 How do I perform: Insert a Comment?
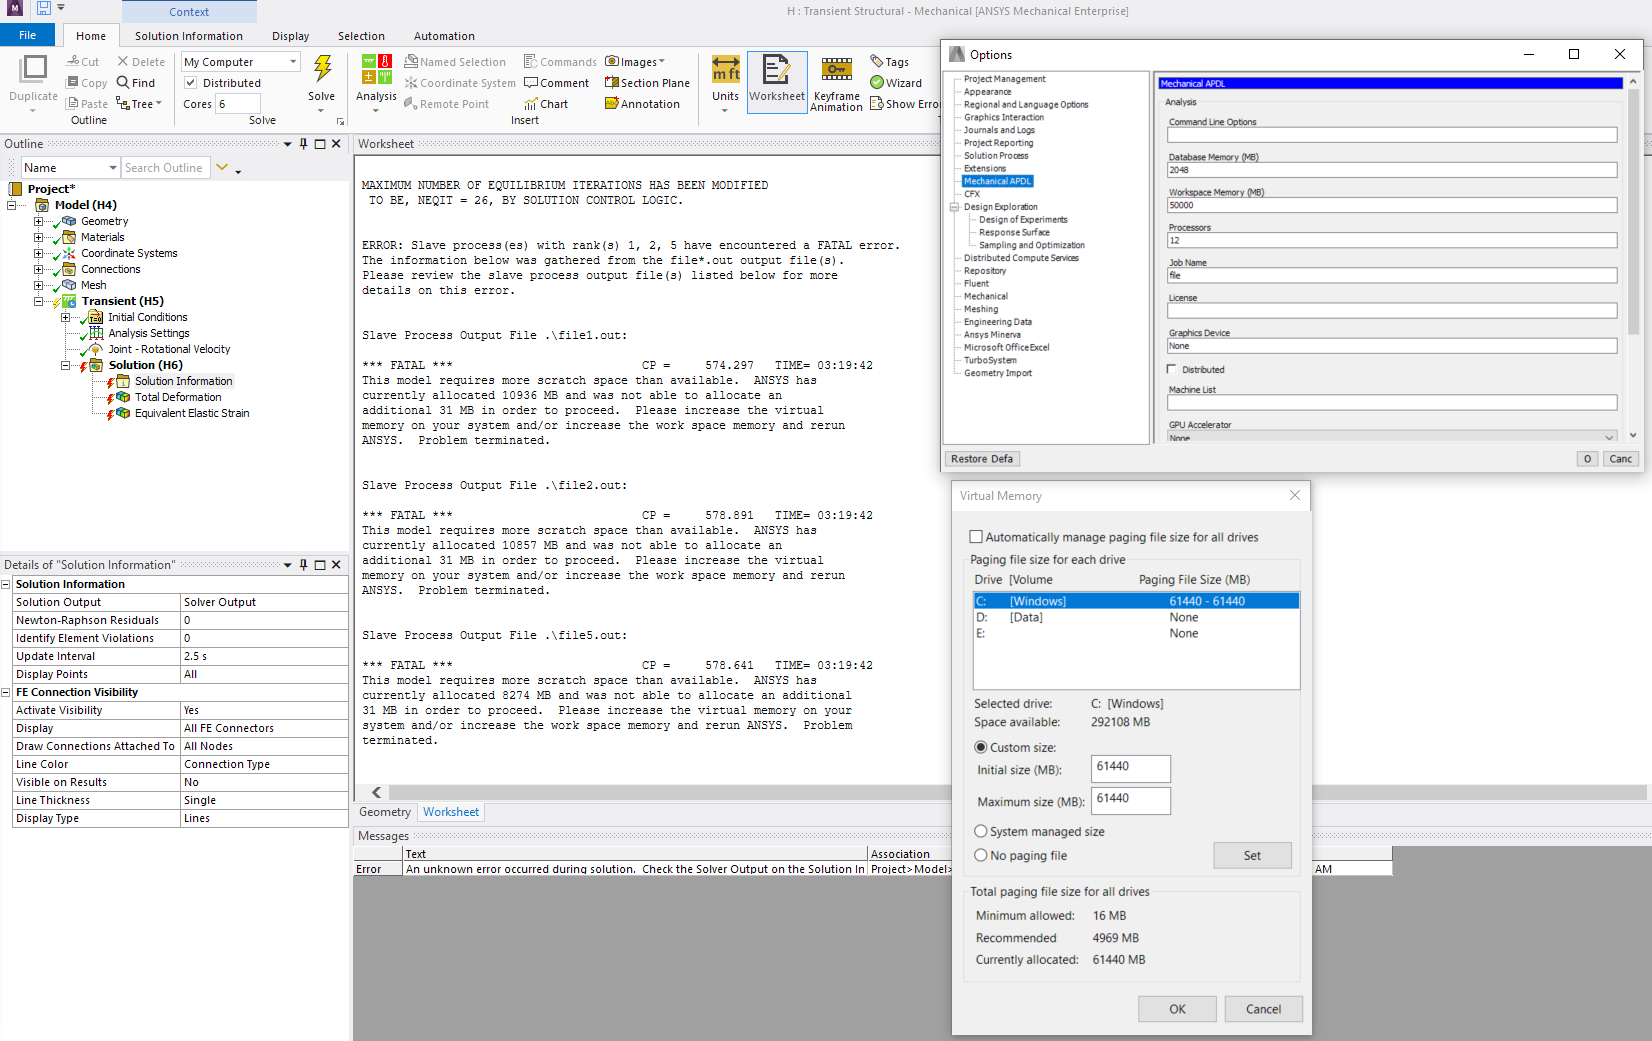click(557, 83)
